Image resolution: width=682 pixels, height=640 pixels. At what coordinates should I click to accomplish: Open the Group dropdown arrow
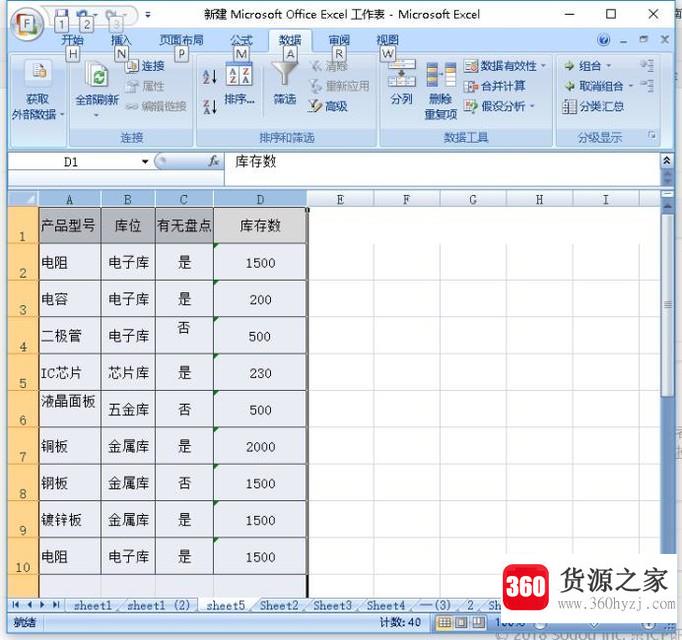click(x=608, y=66)
